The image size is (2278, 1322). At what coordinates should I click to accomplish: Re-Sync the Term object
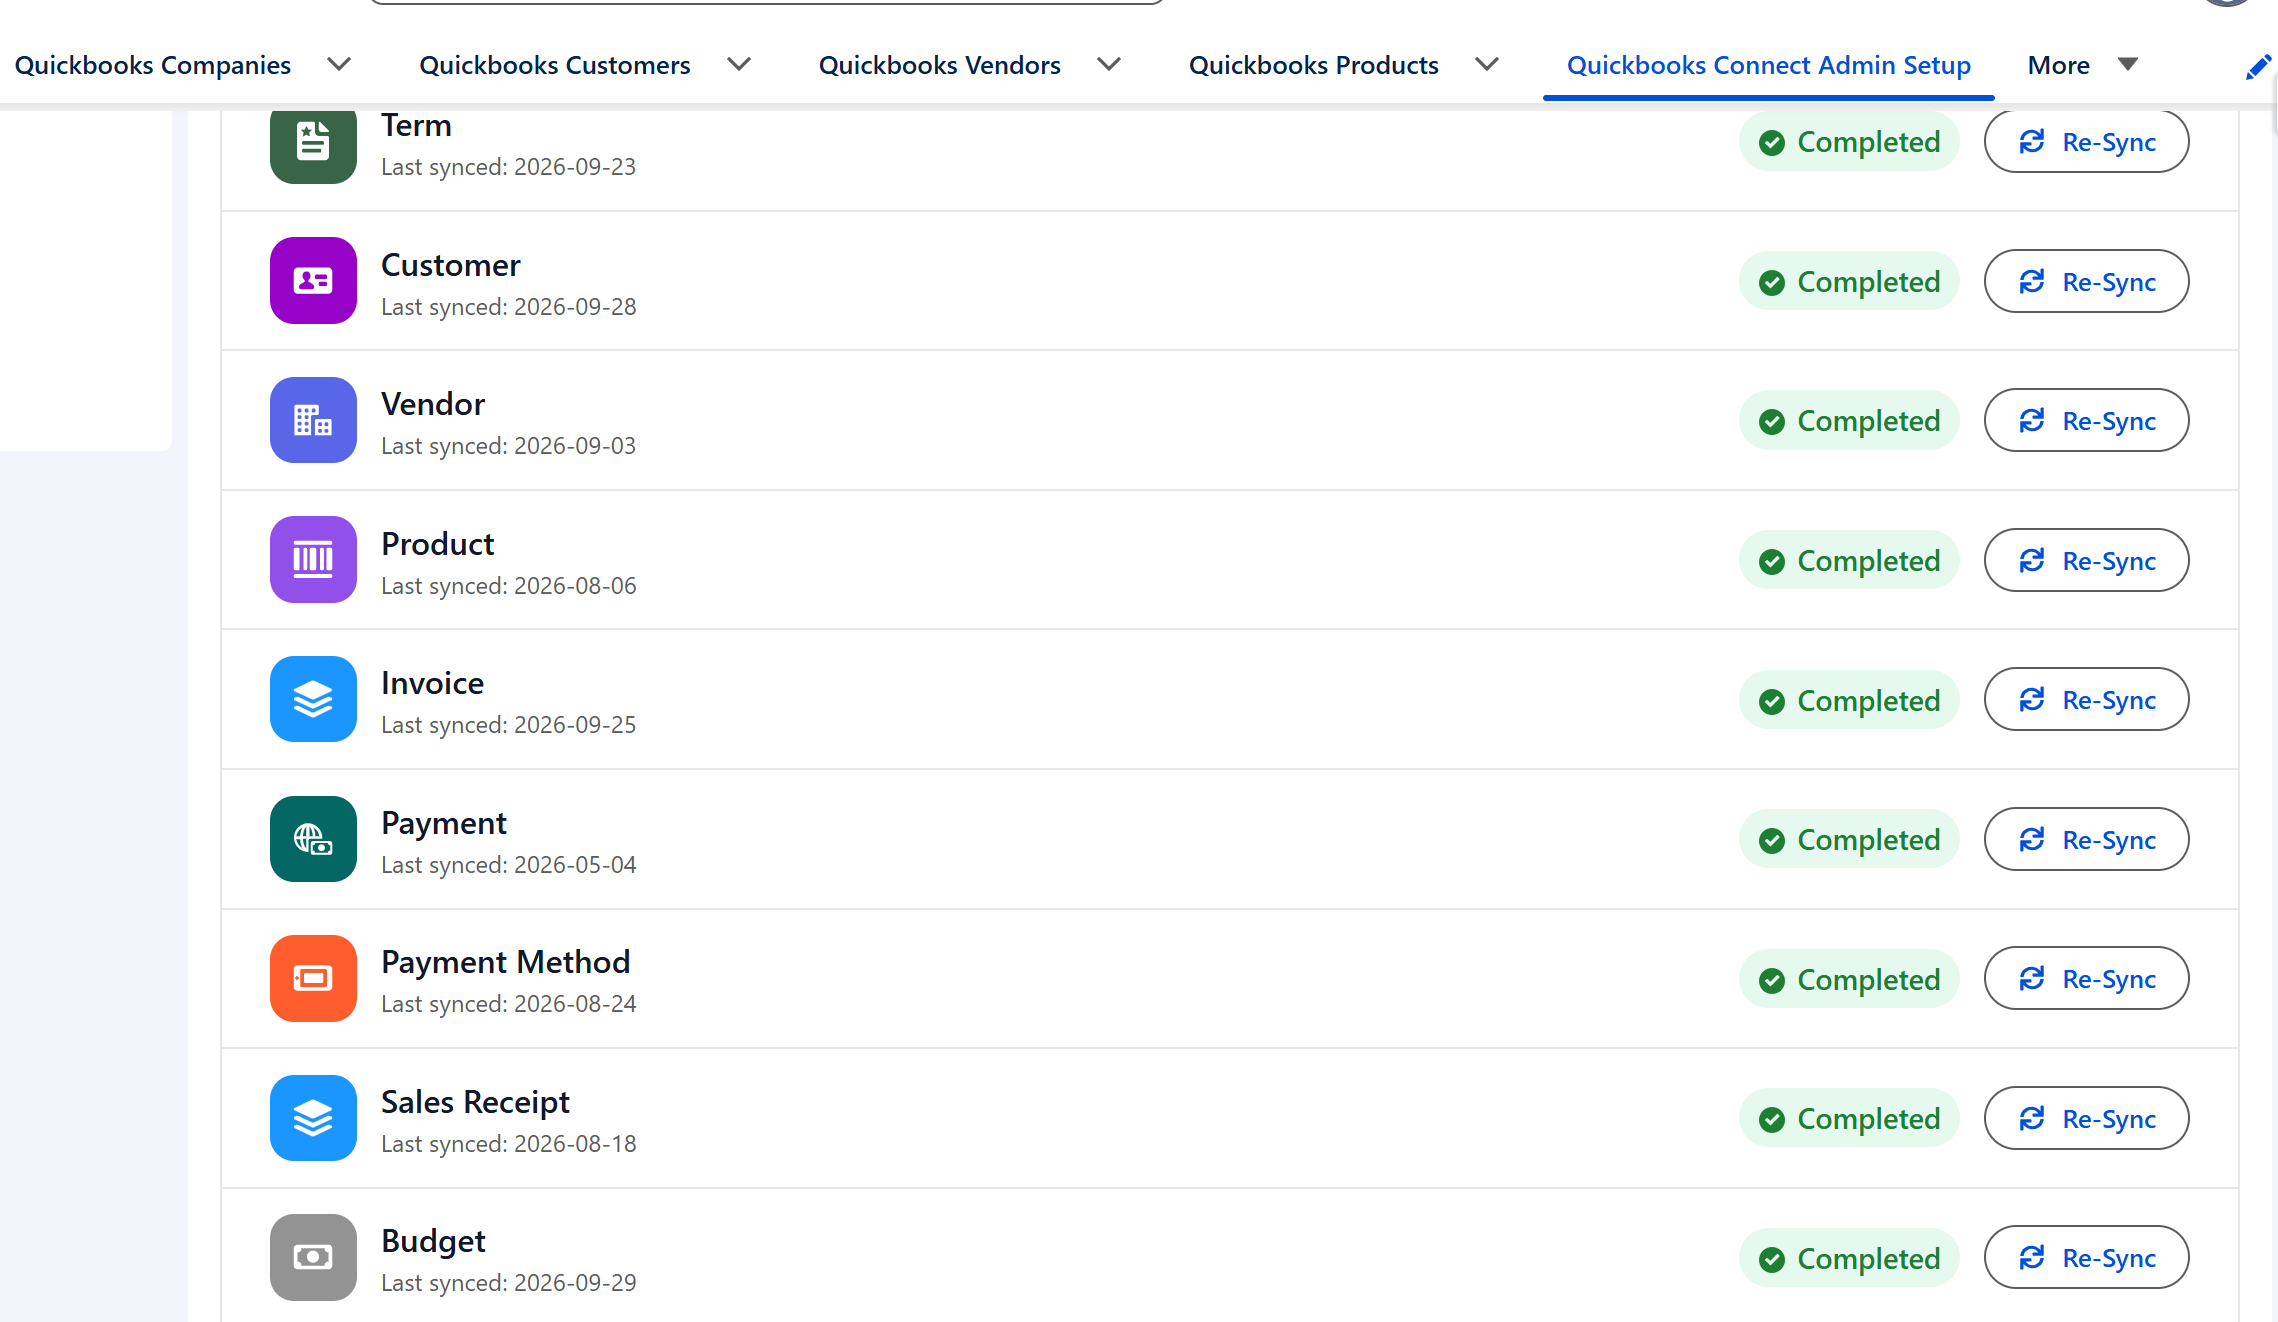2086,142
